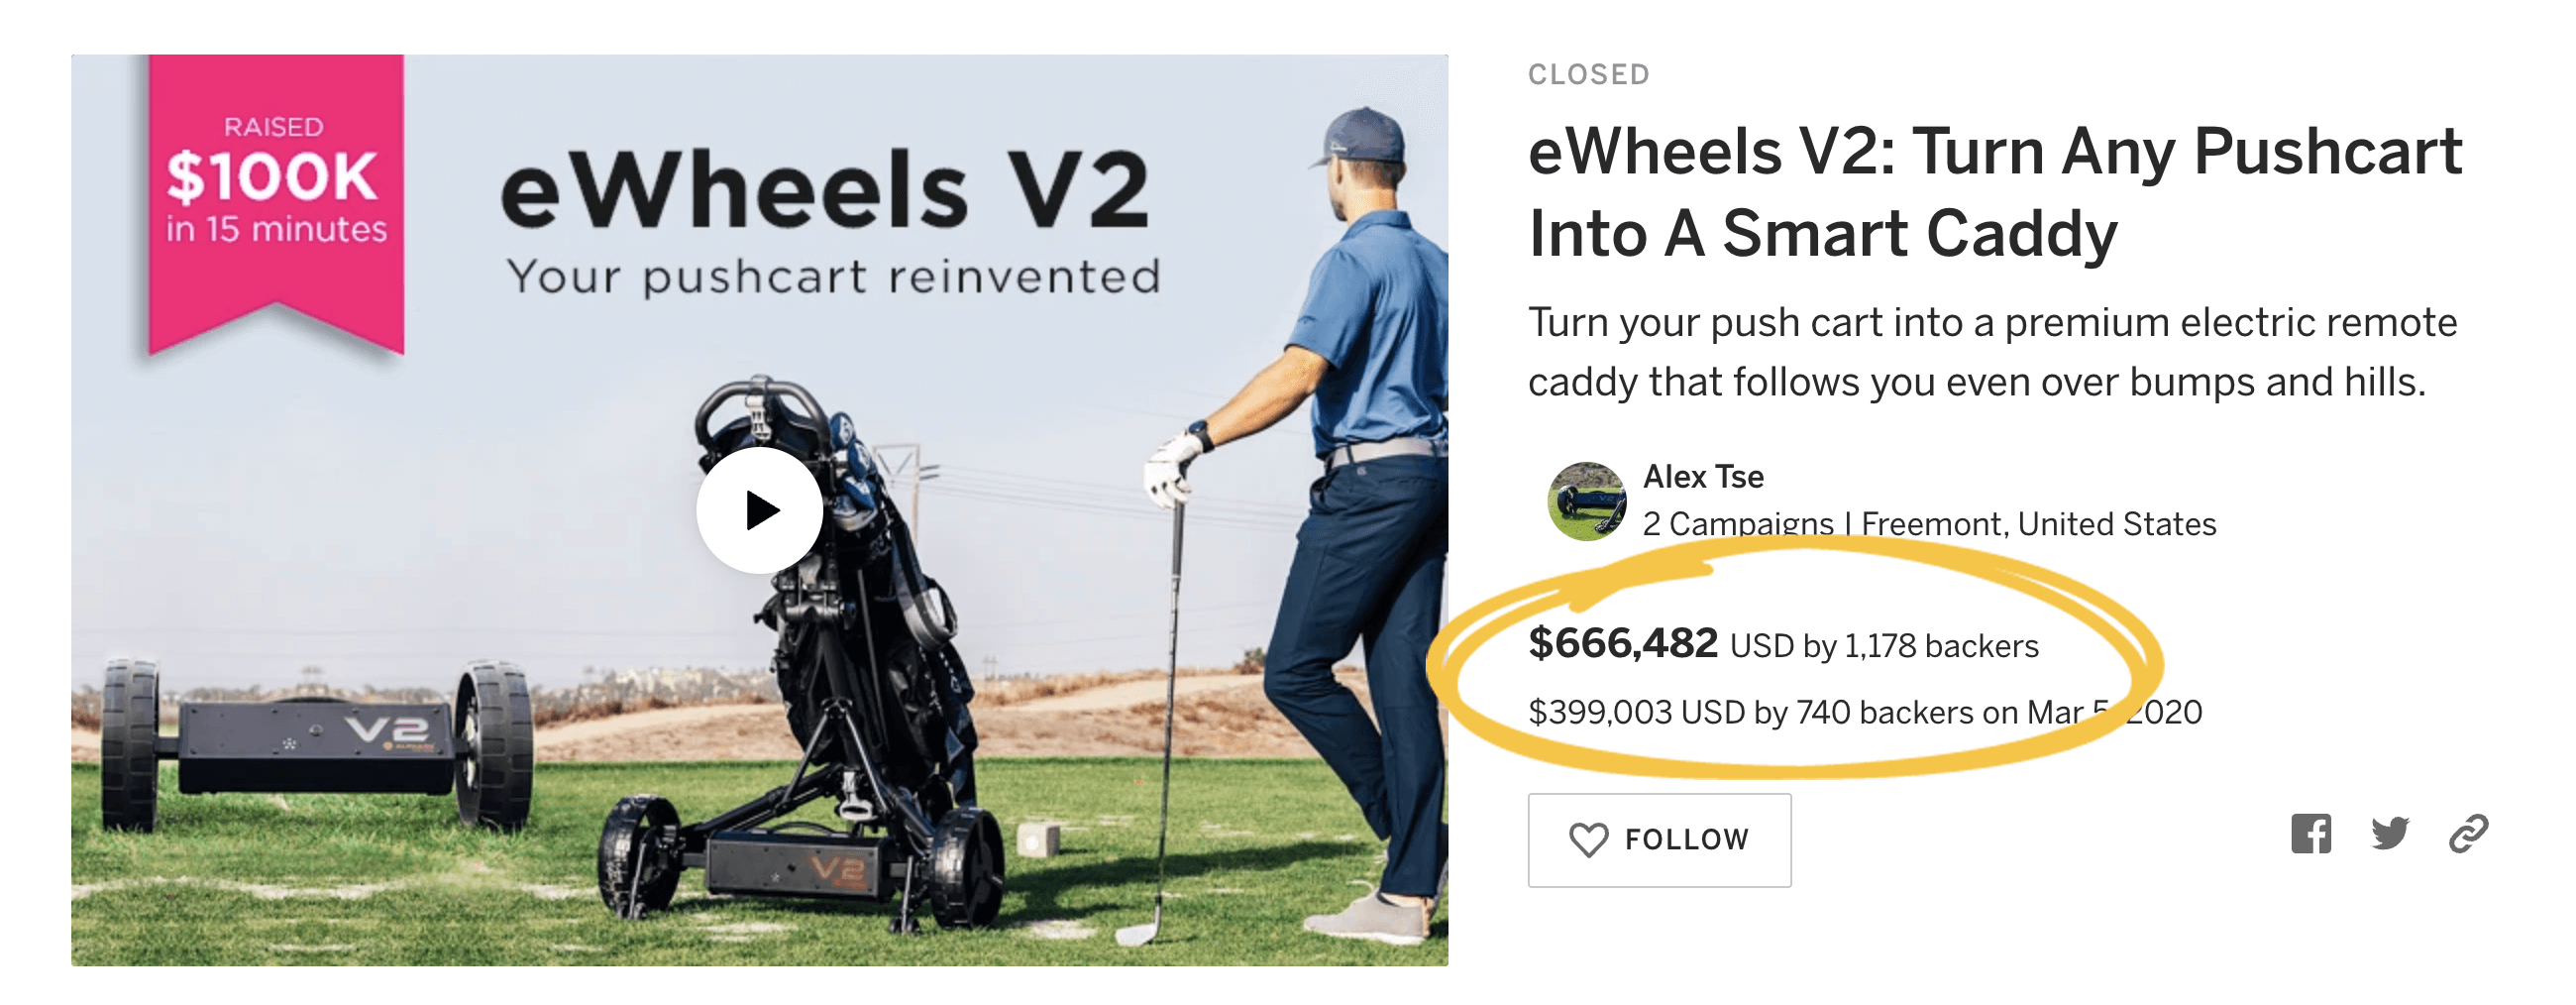Select the campaign title heading
Screen dimensions: 2576x1005
pos(1995,192)
